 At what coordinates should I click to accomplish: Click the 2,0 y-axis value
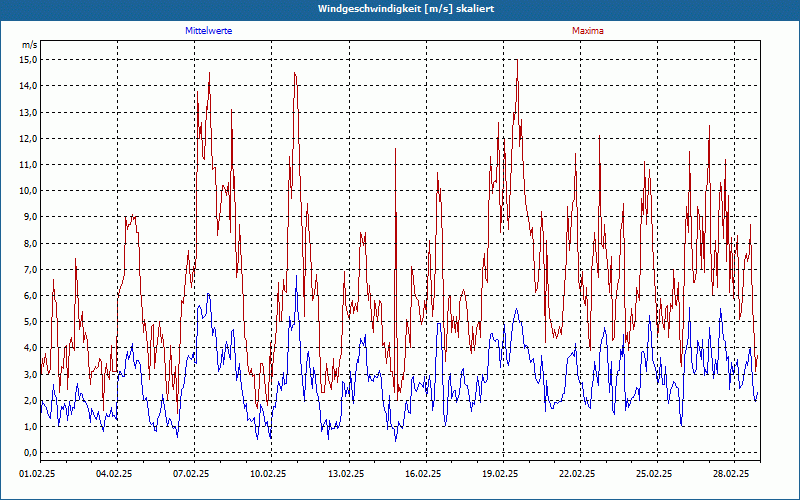(31, 401)
